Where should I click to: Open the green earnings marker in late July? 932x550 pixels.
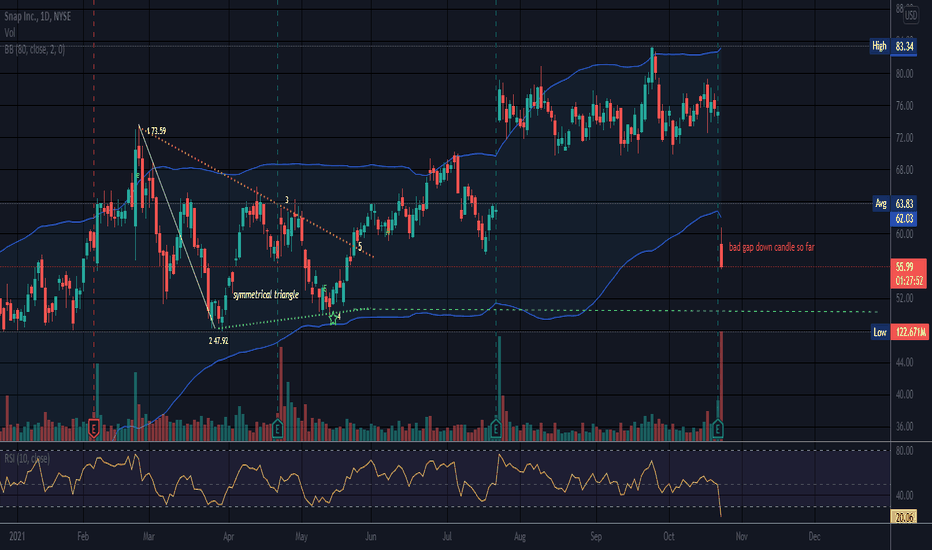496,428
